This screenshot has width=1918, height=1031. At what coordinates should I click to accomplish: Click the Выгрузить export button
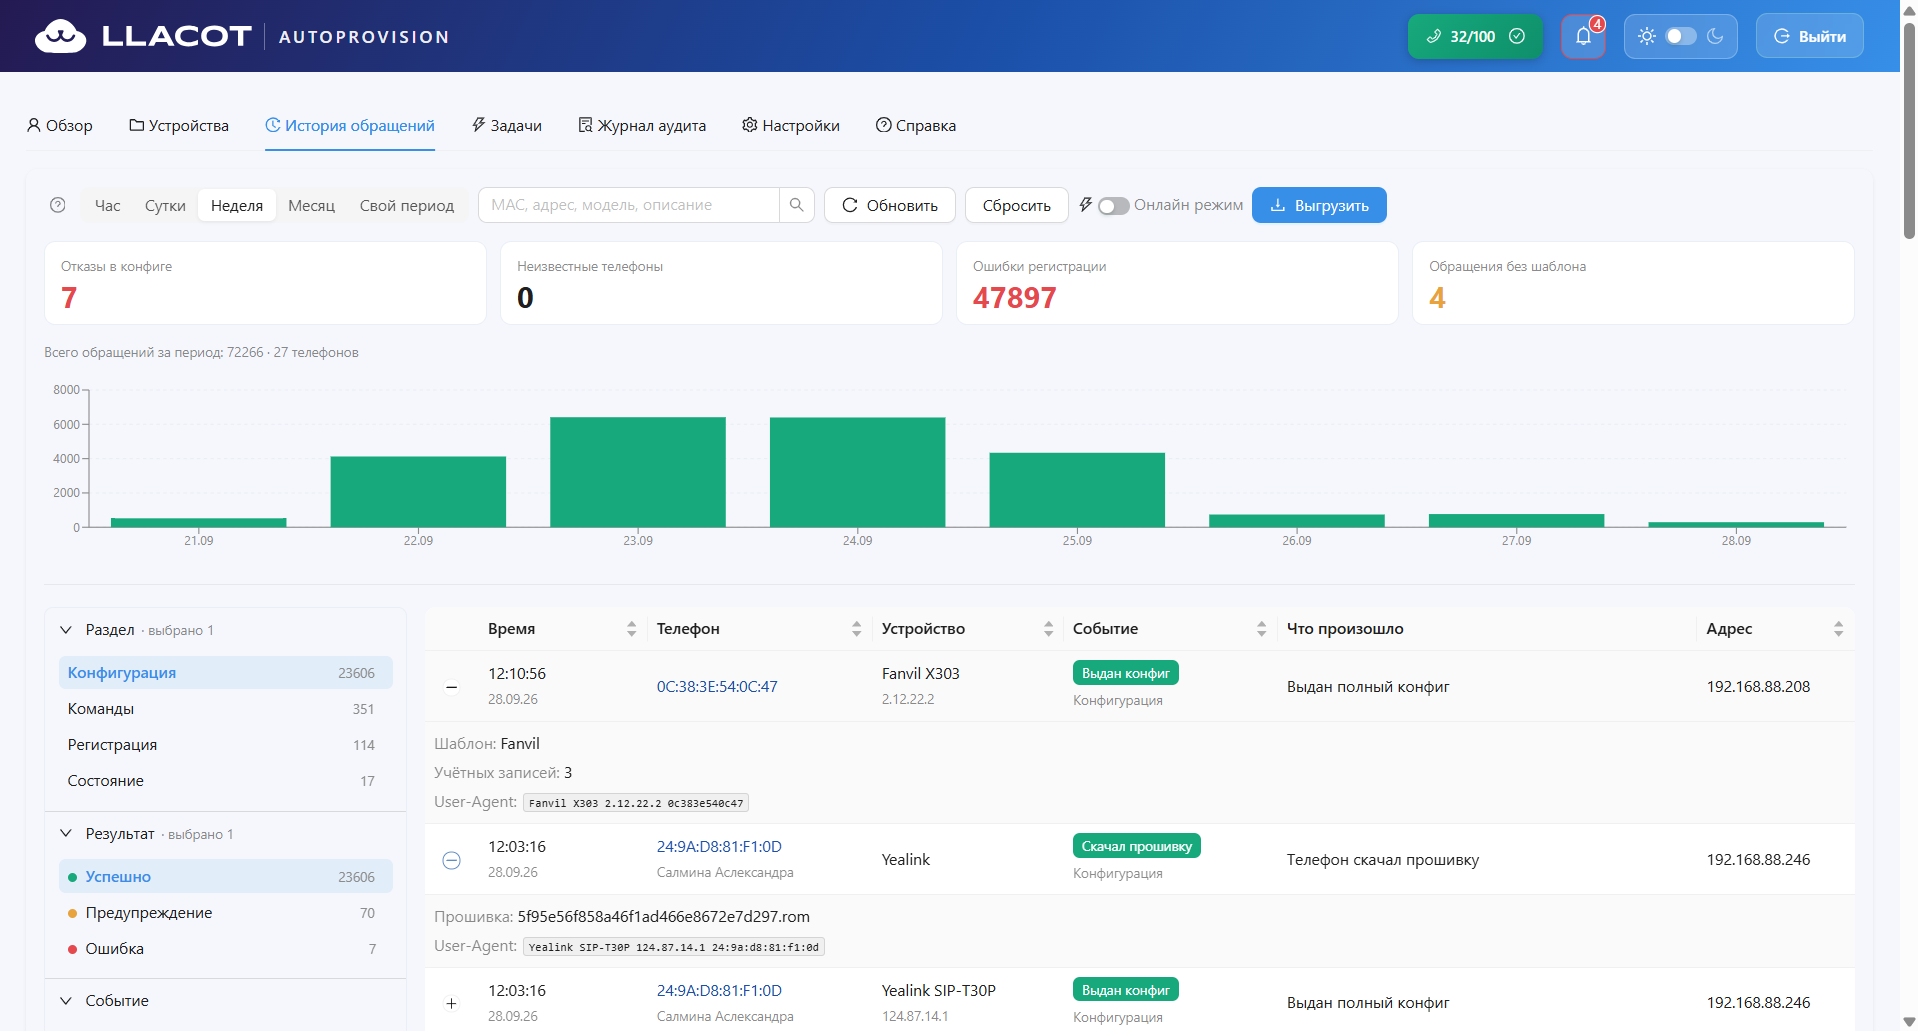pyautogui.click(x=1319, y=205)
